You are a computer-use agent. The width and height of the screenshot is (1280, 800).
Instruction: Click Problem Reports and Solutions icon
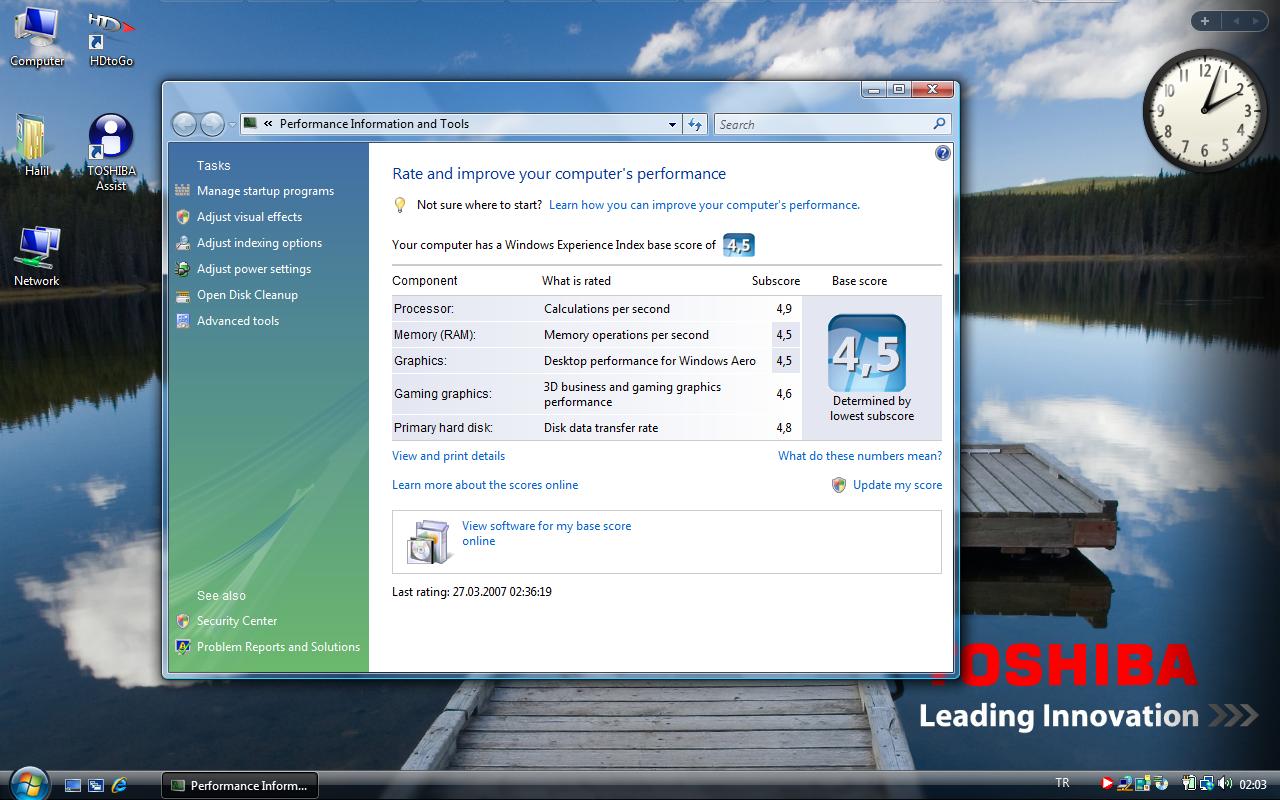click(182, 647)
